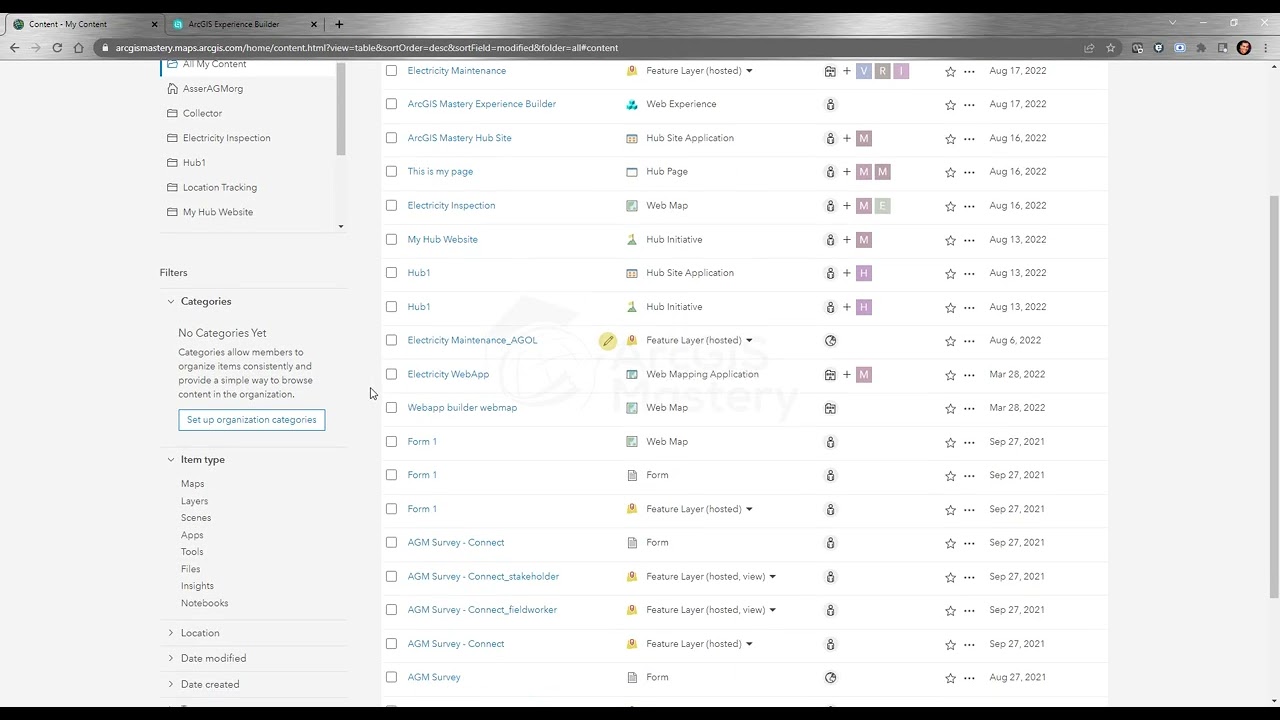The image size is (1280, 720).
Task: Filter item type by Maps
Action: 192,484
